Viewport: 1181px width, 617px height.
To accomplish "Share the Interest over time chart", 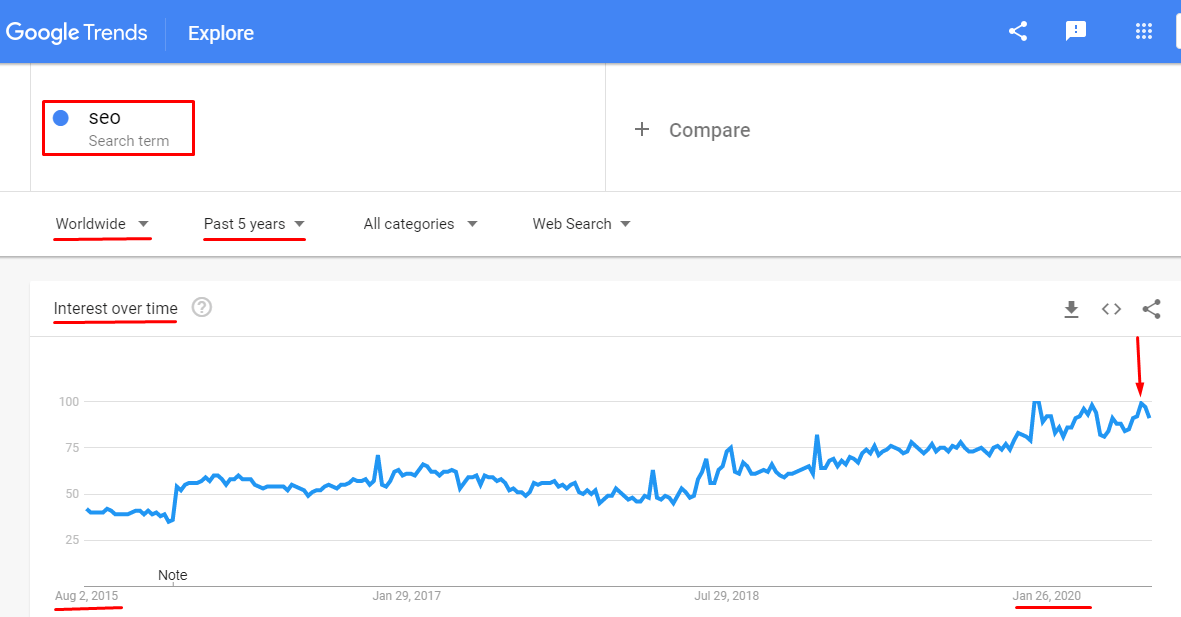I will click(1151, 309).
